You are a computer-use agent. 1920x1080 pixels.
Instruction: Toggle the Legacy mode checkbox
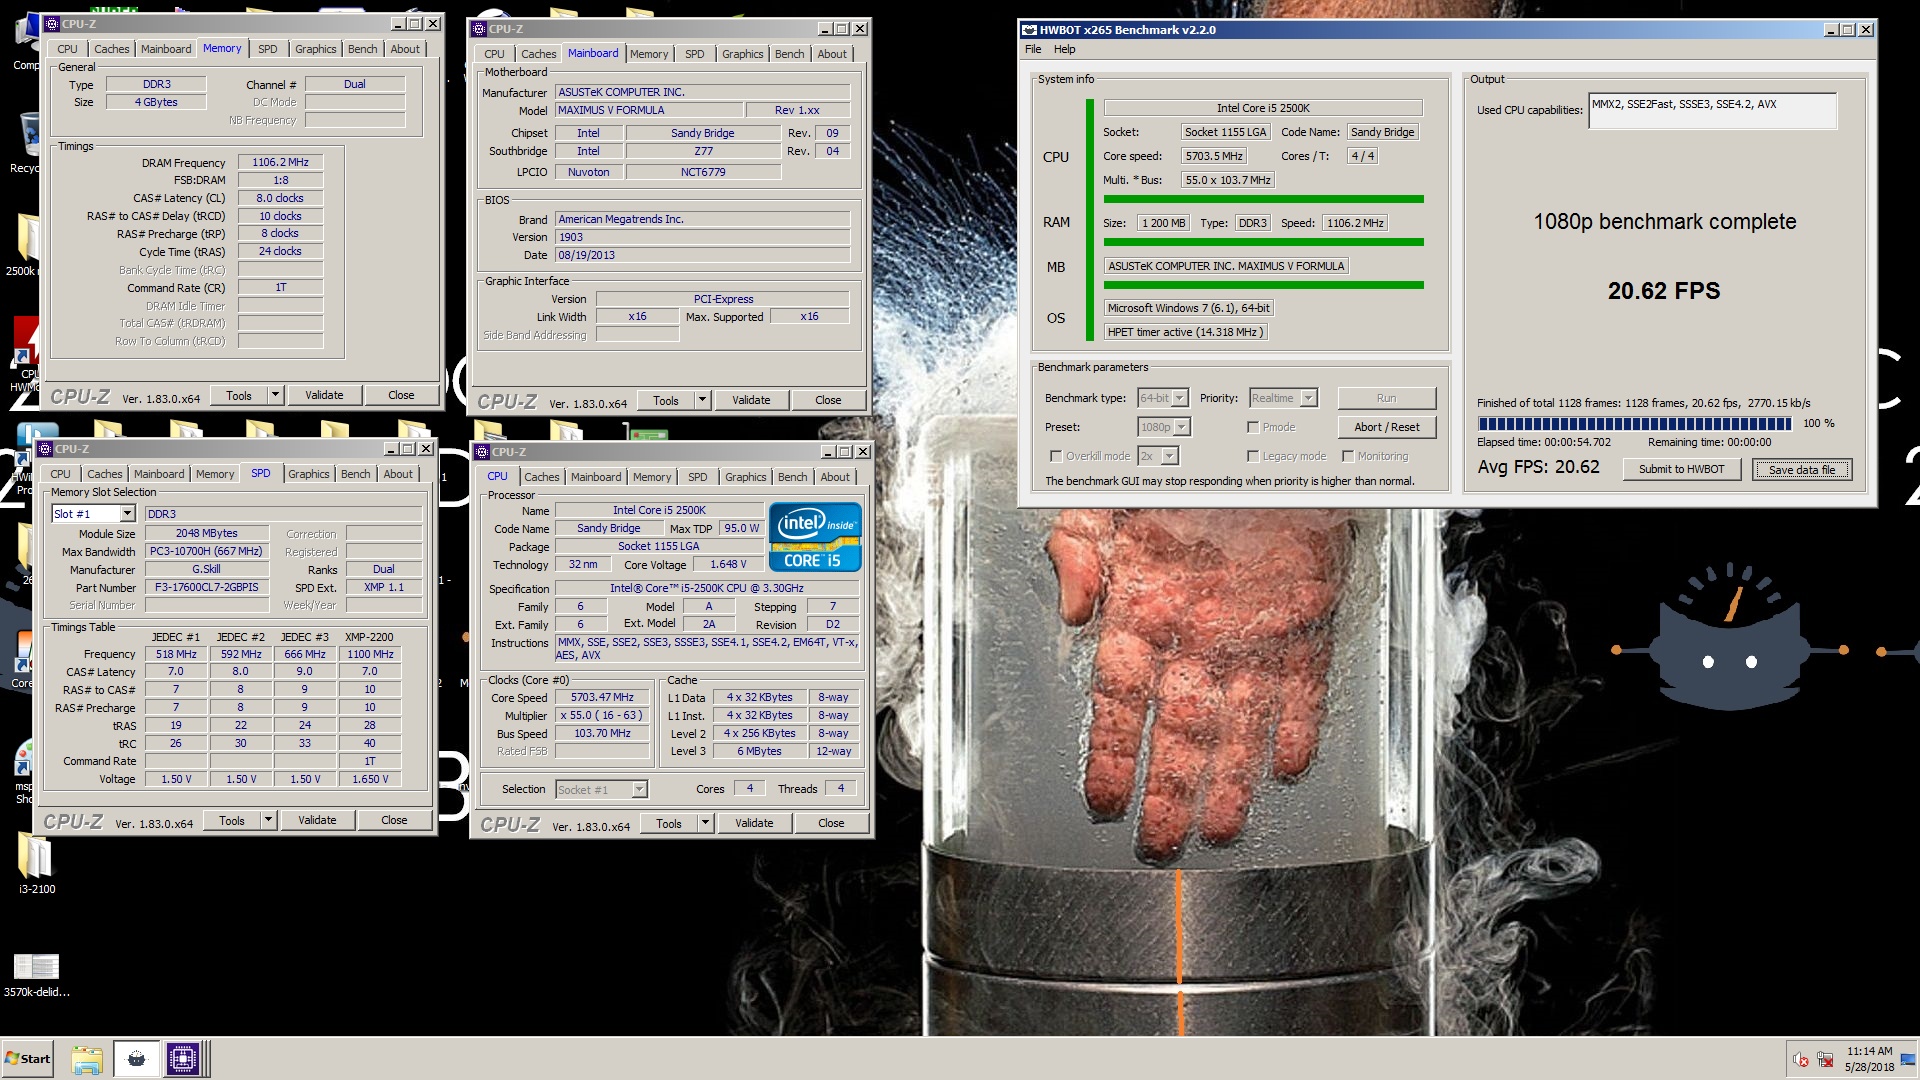pyautogui.click(x=1253, y=456)
